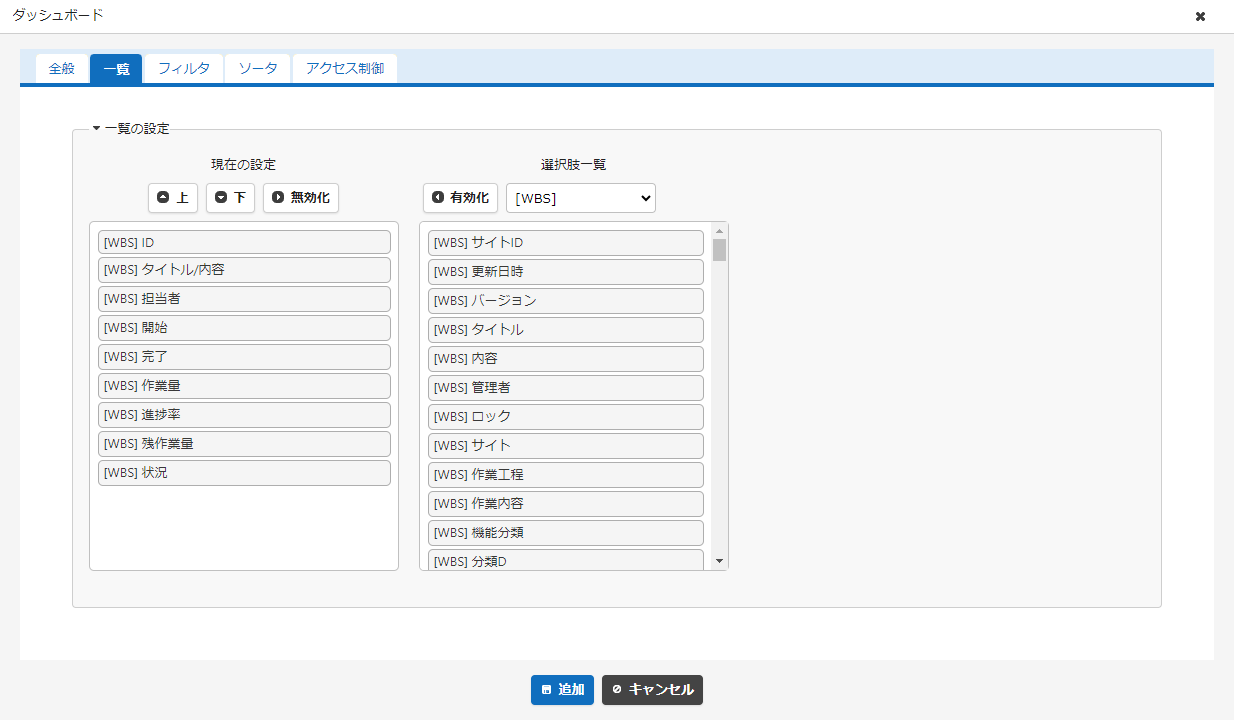
Task: Click the options list scroll-down arrow
Action: (x=719, y=562)
